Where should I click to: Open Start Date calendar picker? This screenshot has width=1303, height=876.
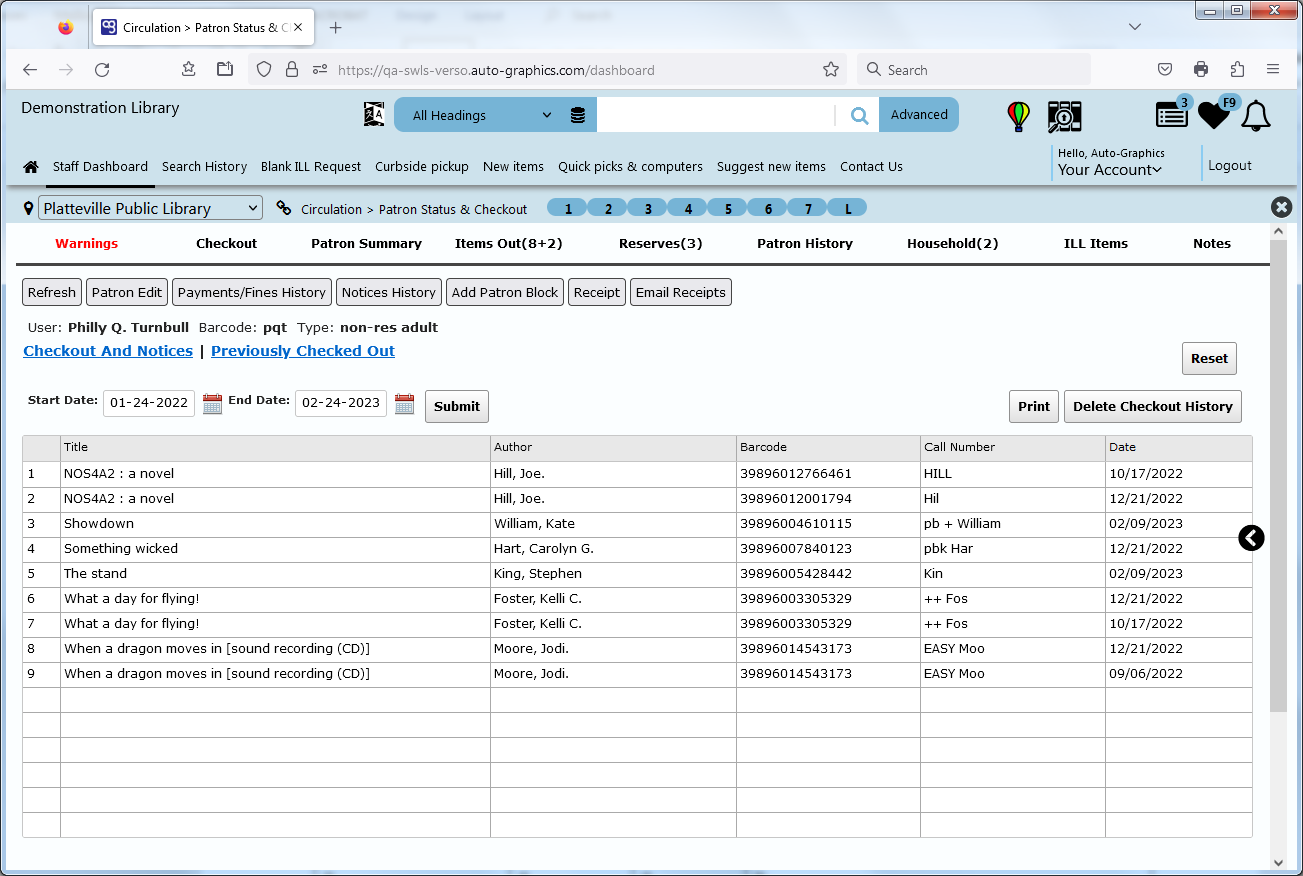coord(212,404)
